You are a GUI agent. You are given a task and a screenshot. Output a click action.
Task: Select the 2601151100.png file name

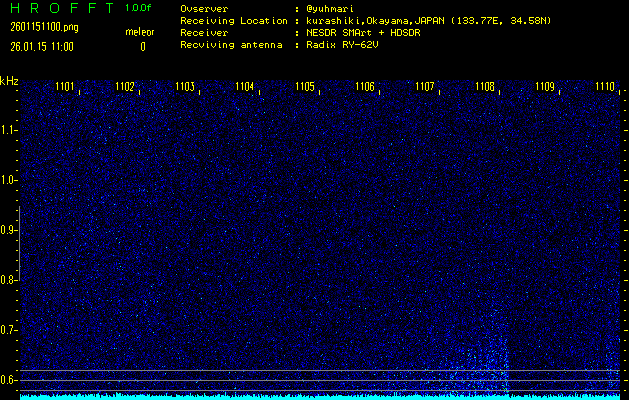click(36, 27)
